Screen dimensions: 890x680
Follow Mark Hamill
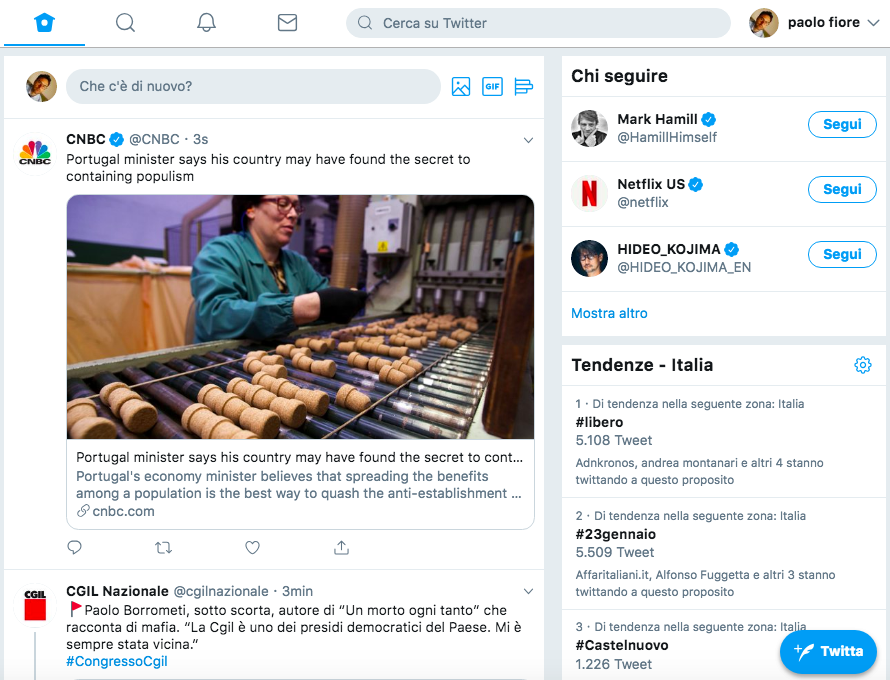pos(842,125)
